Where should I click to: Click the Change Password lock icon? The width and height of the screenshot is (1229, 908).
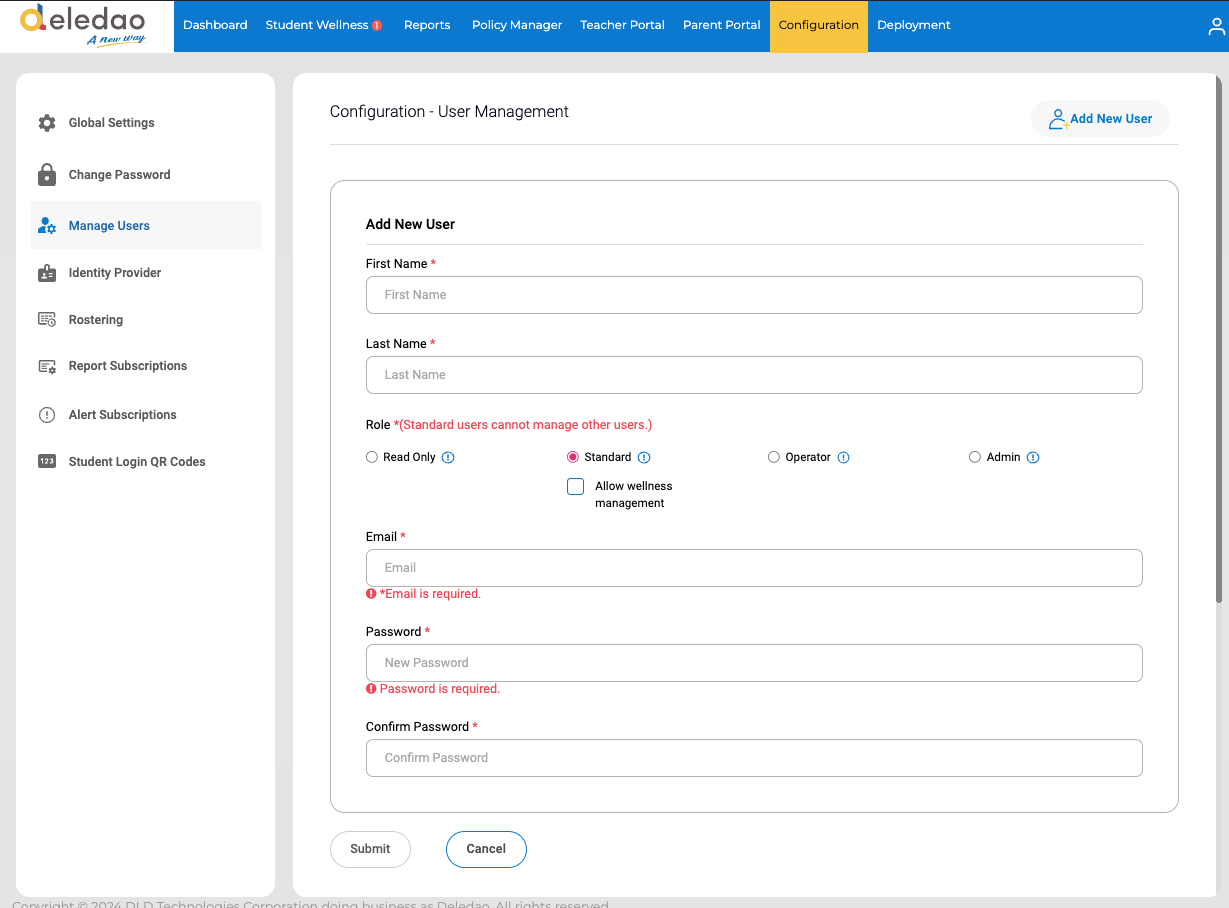47,175
